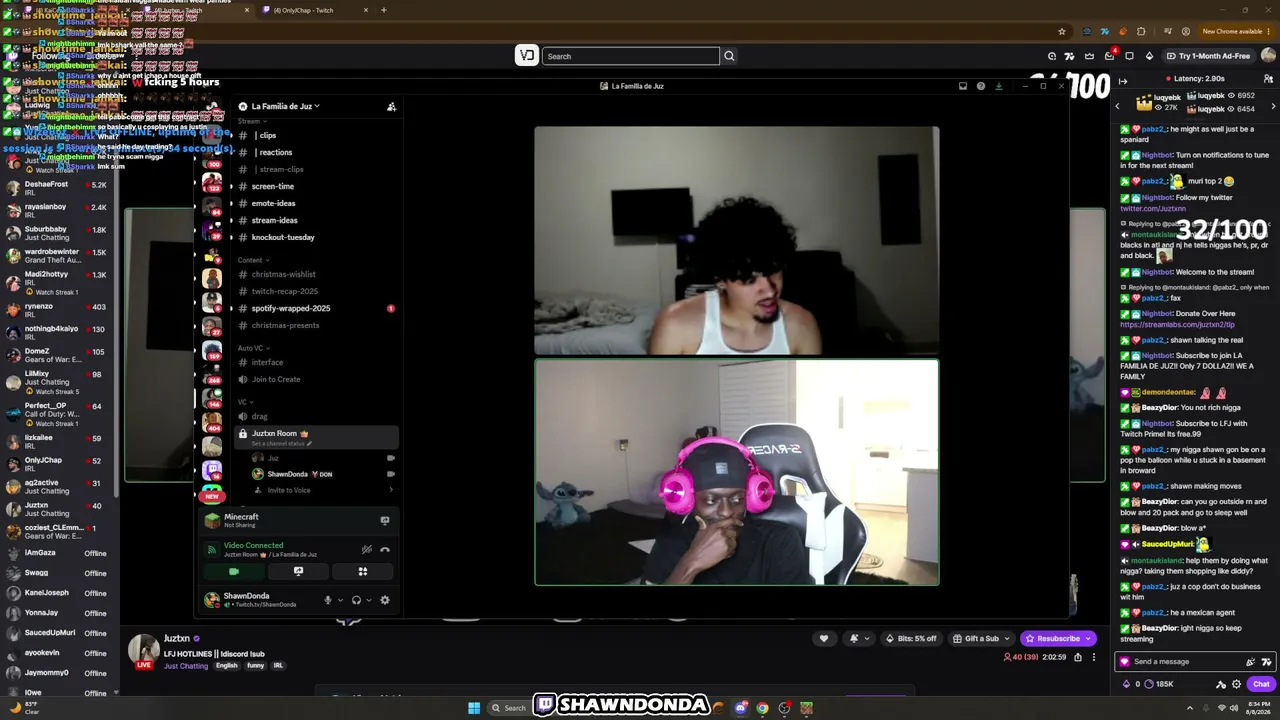This screenshot has height=720, width=1280.
Task: Stream Minecraft from the activity panel
Action: 385,520
